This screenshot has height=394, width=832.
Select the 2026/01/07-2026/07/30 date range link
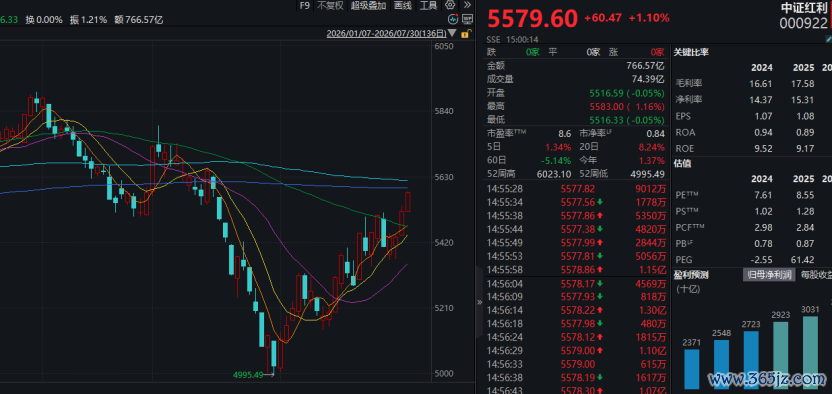point(387,33)
